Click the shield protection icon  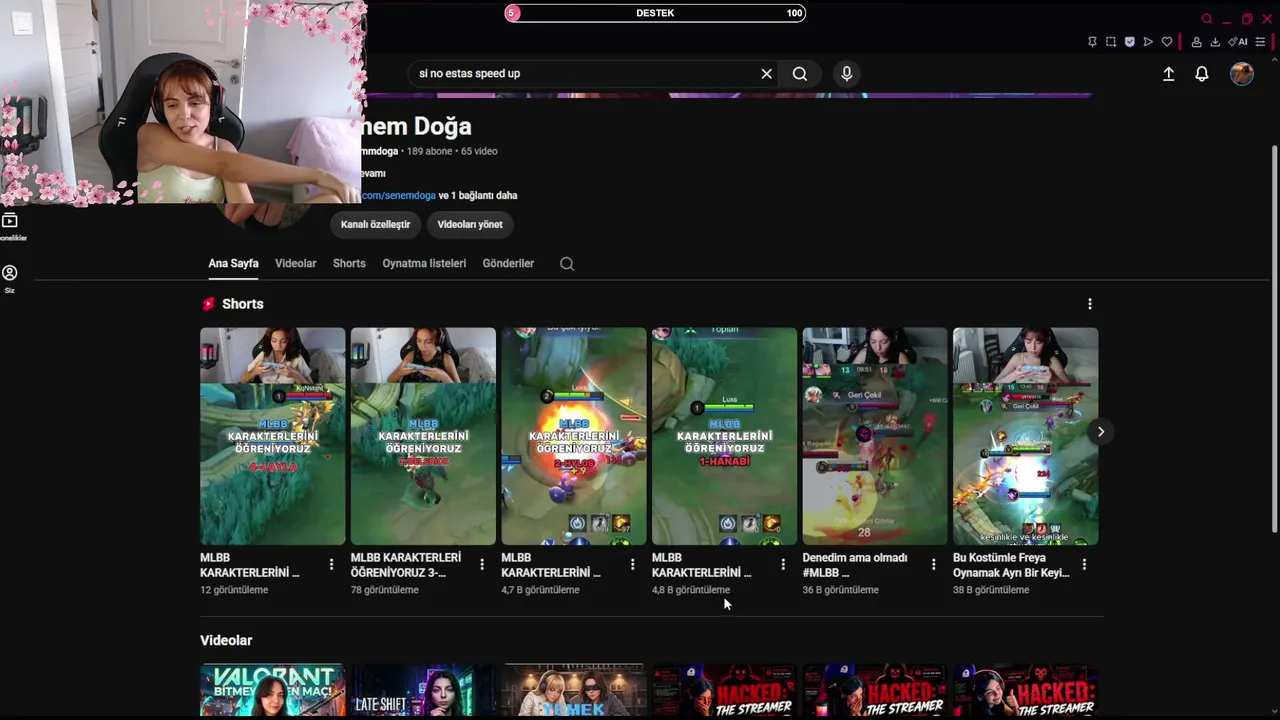point(1129,42)
